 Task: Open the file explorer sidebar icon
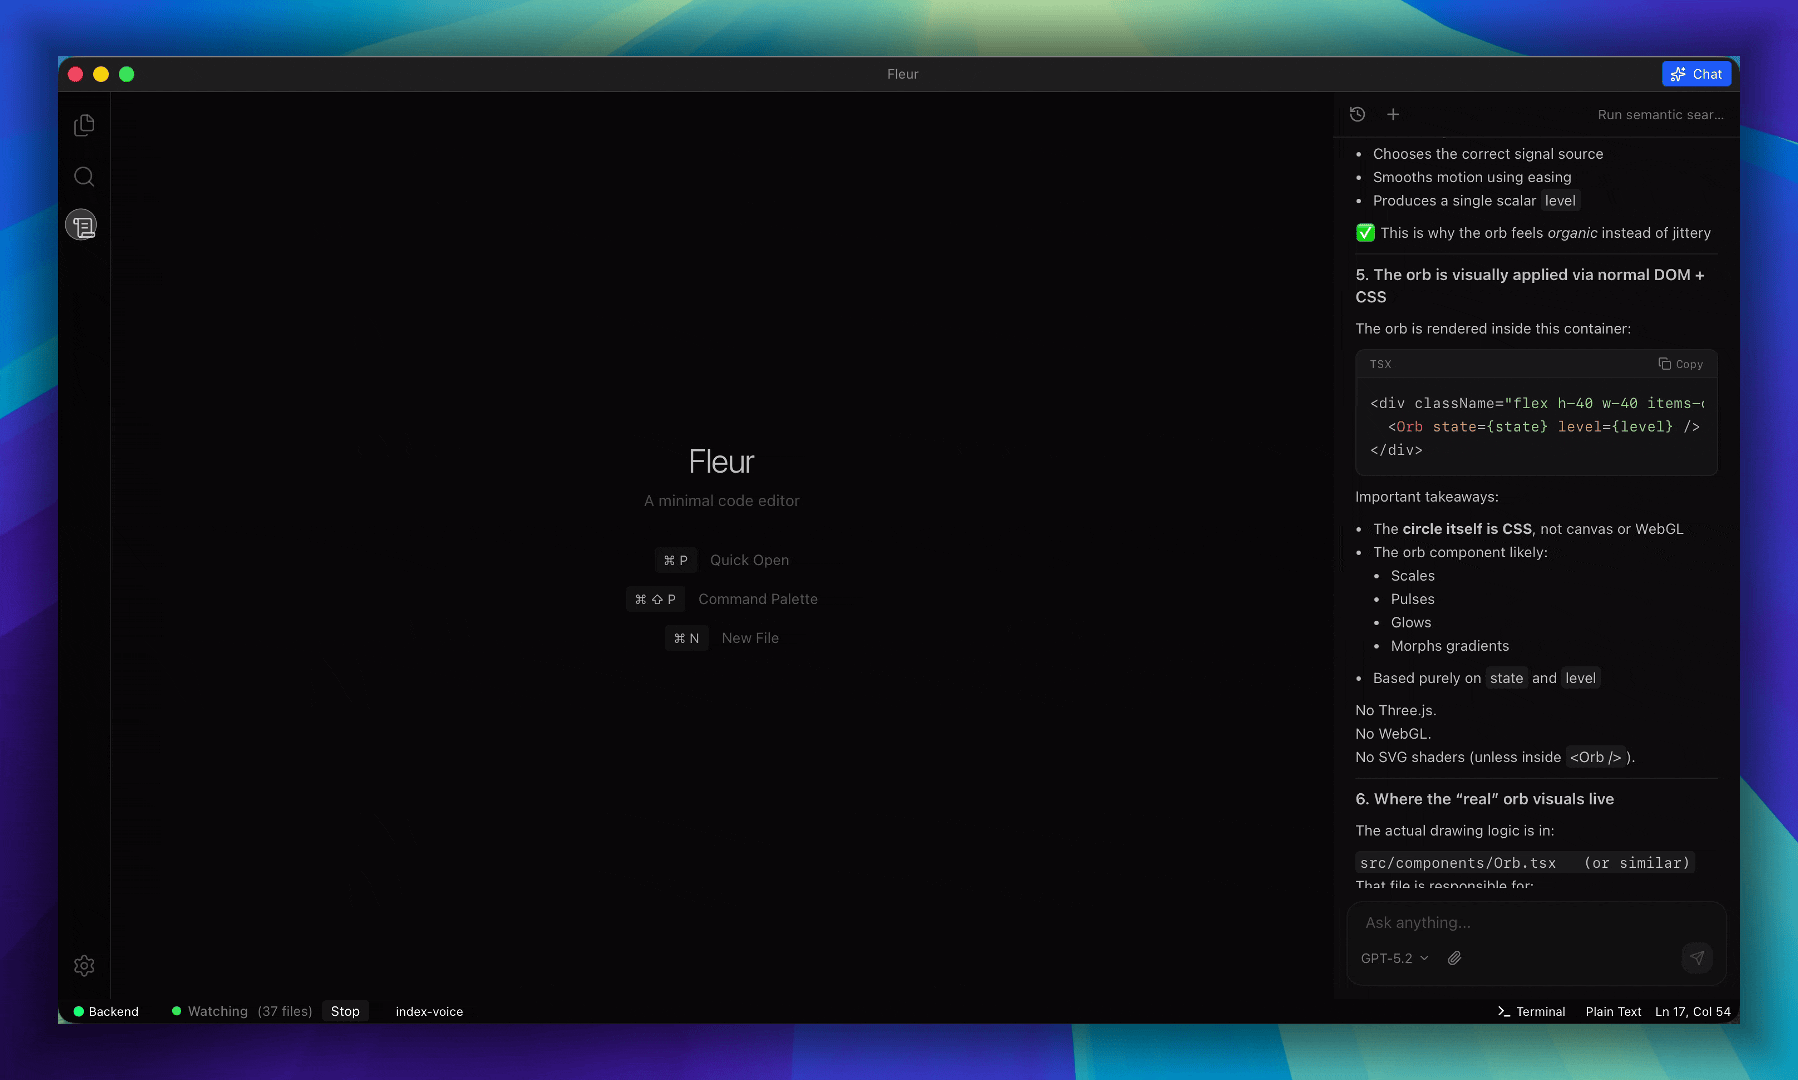coord(84,125)
